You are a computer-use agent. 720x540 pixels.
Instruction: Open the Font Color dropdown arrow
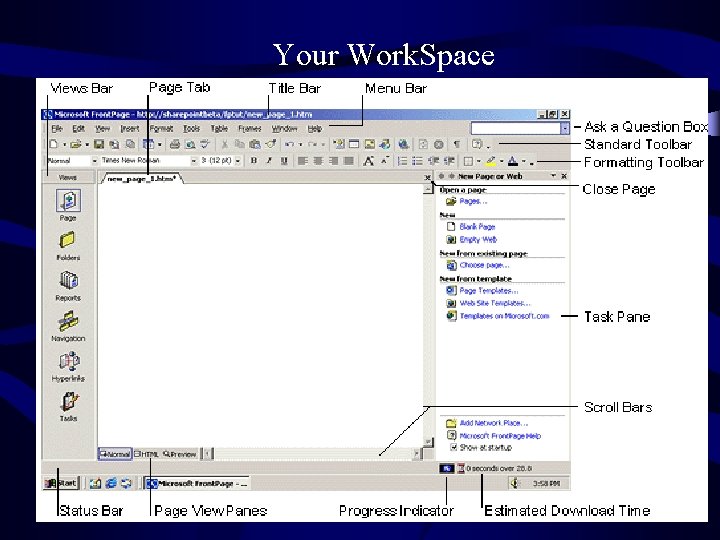(523, 161)
